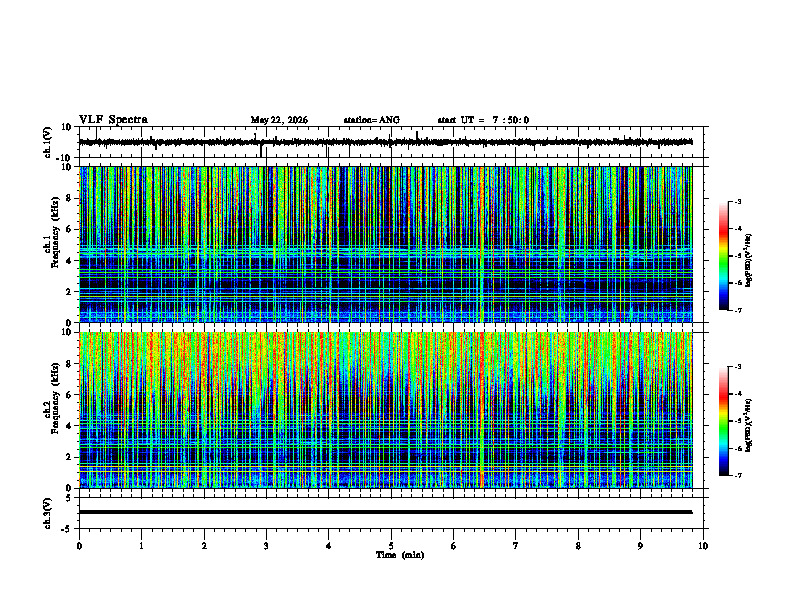Select the 9 minute time axis label
792x612 pixels.
point(640,546)
